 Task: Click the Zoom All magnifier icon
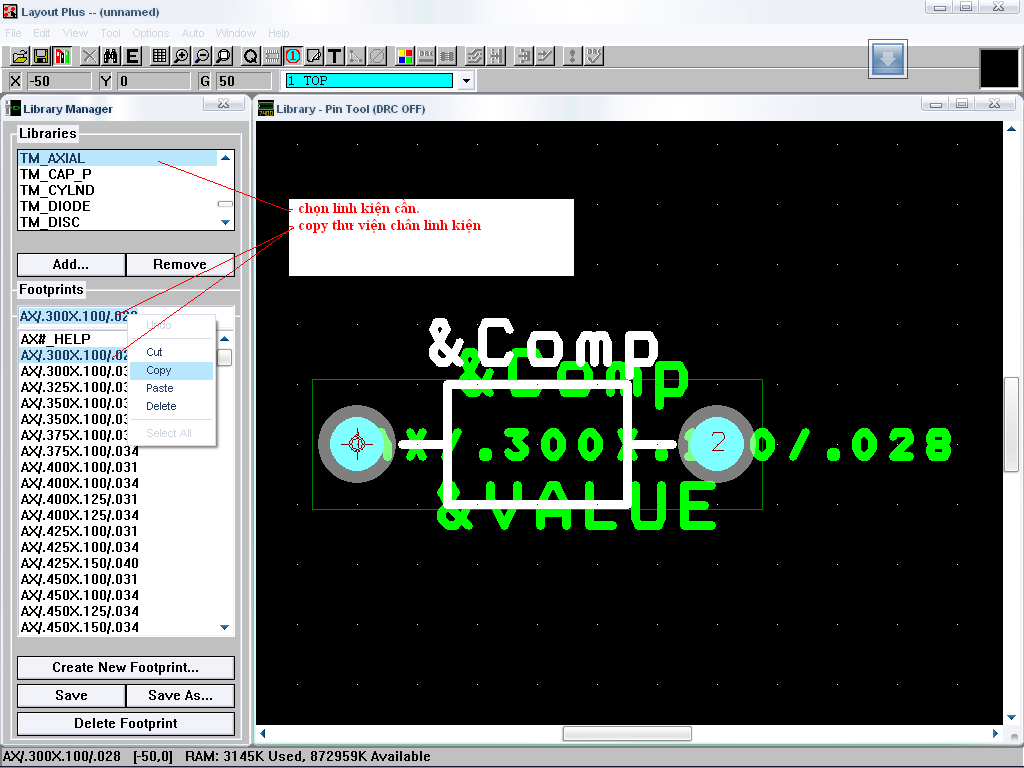[223, 57]
